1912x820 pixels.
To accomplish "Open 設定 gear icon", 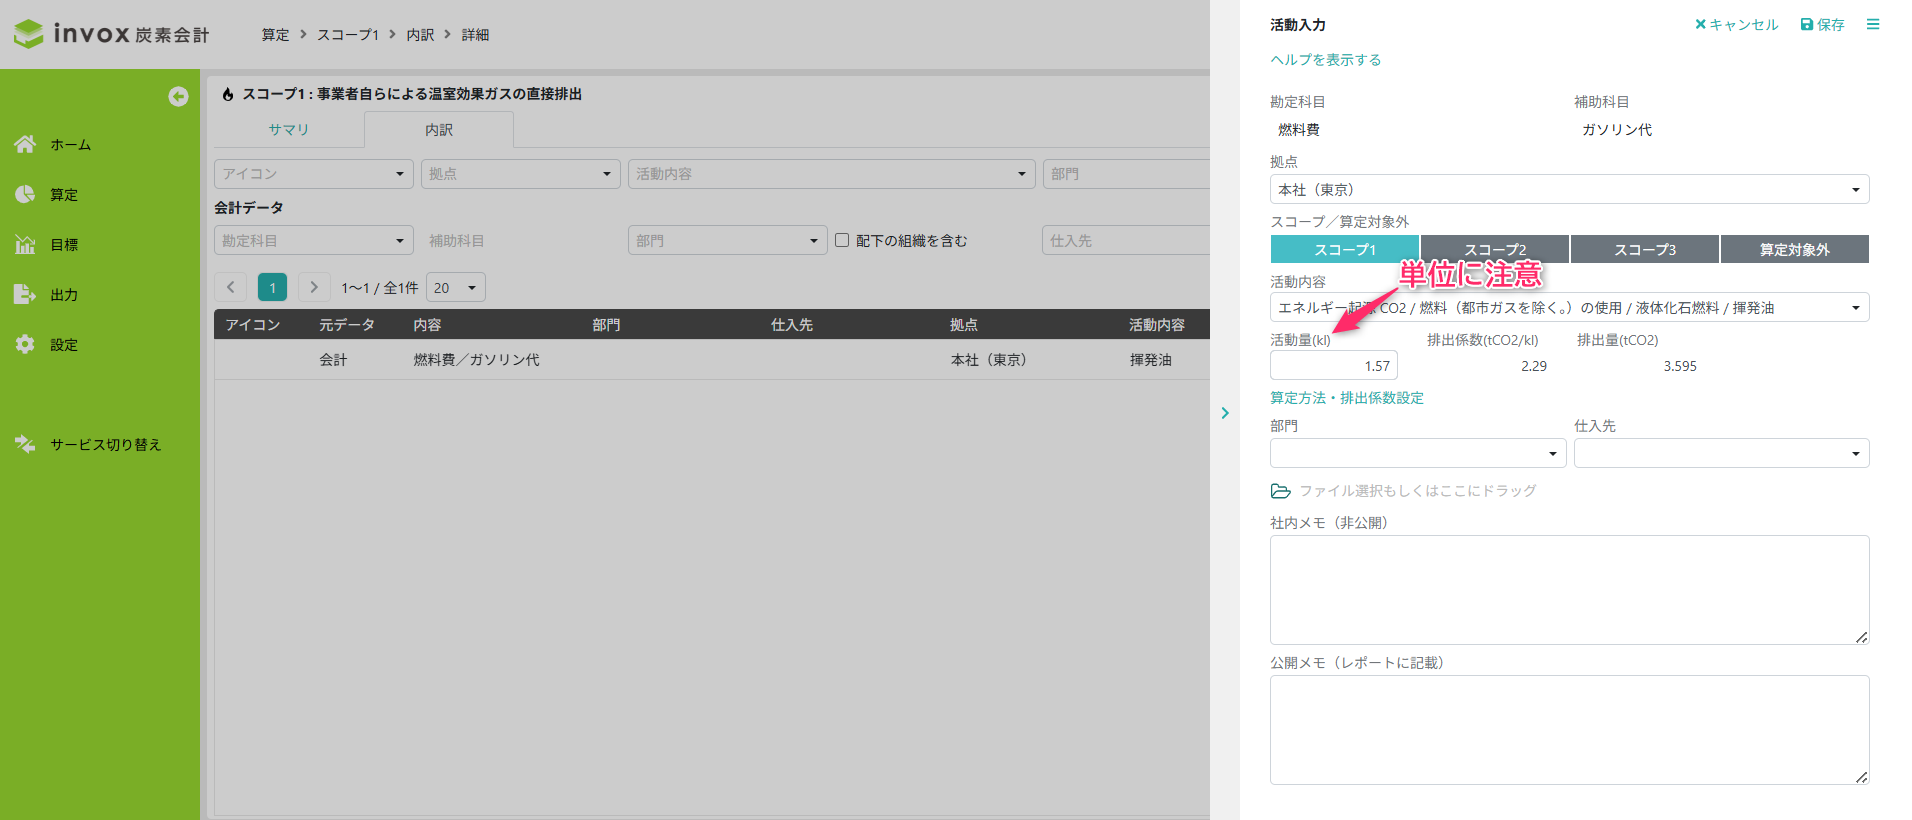I will (25, 344).
